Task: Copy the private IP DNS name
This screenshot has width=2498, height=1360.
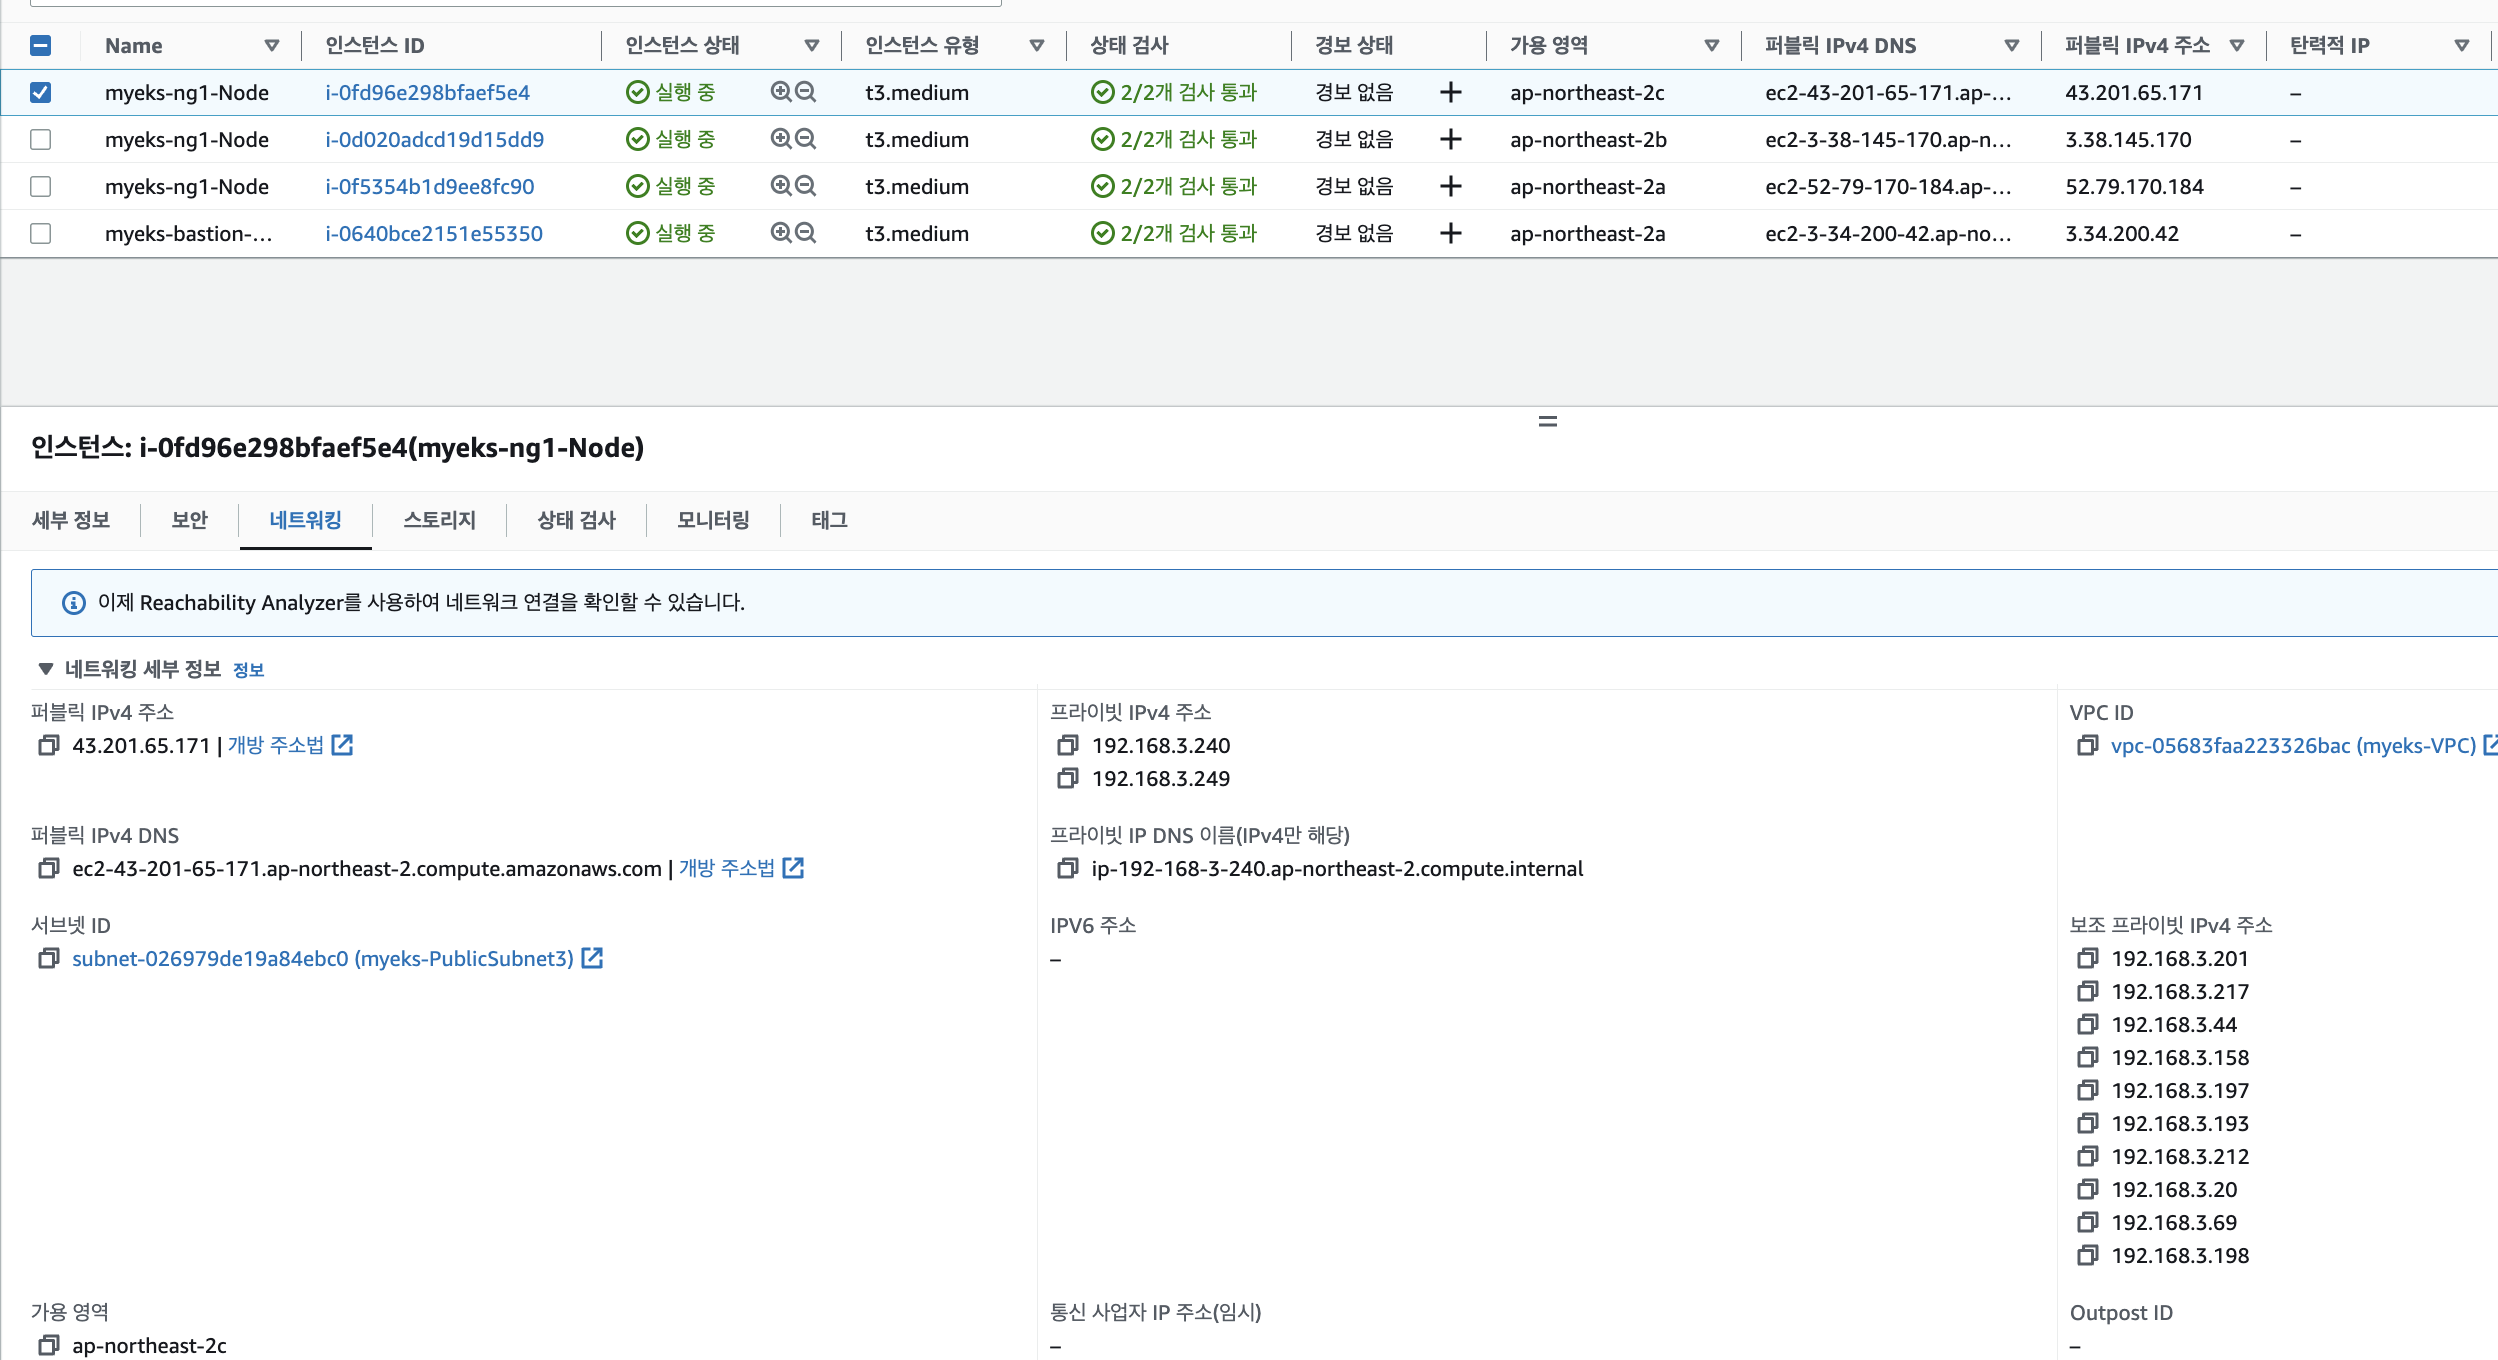Action: coord(1067,869)
